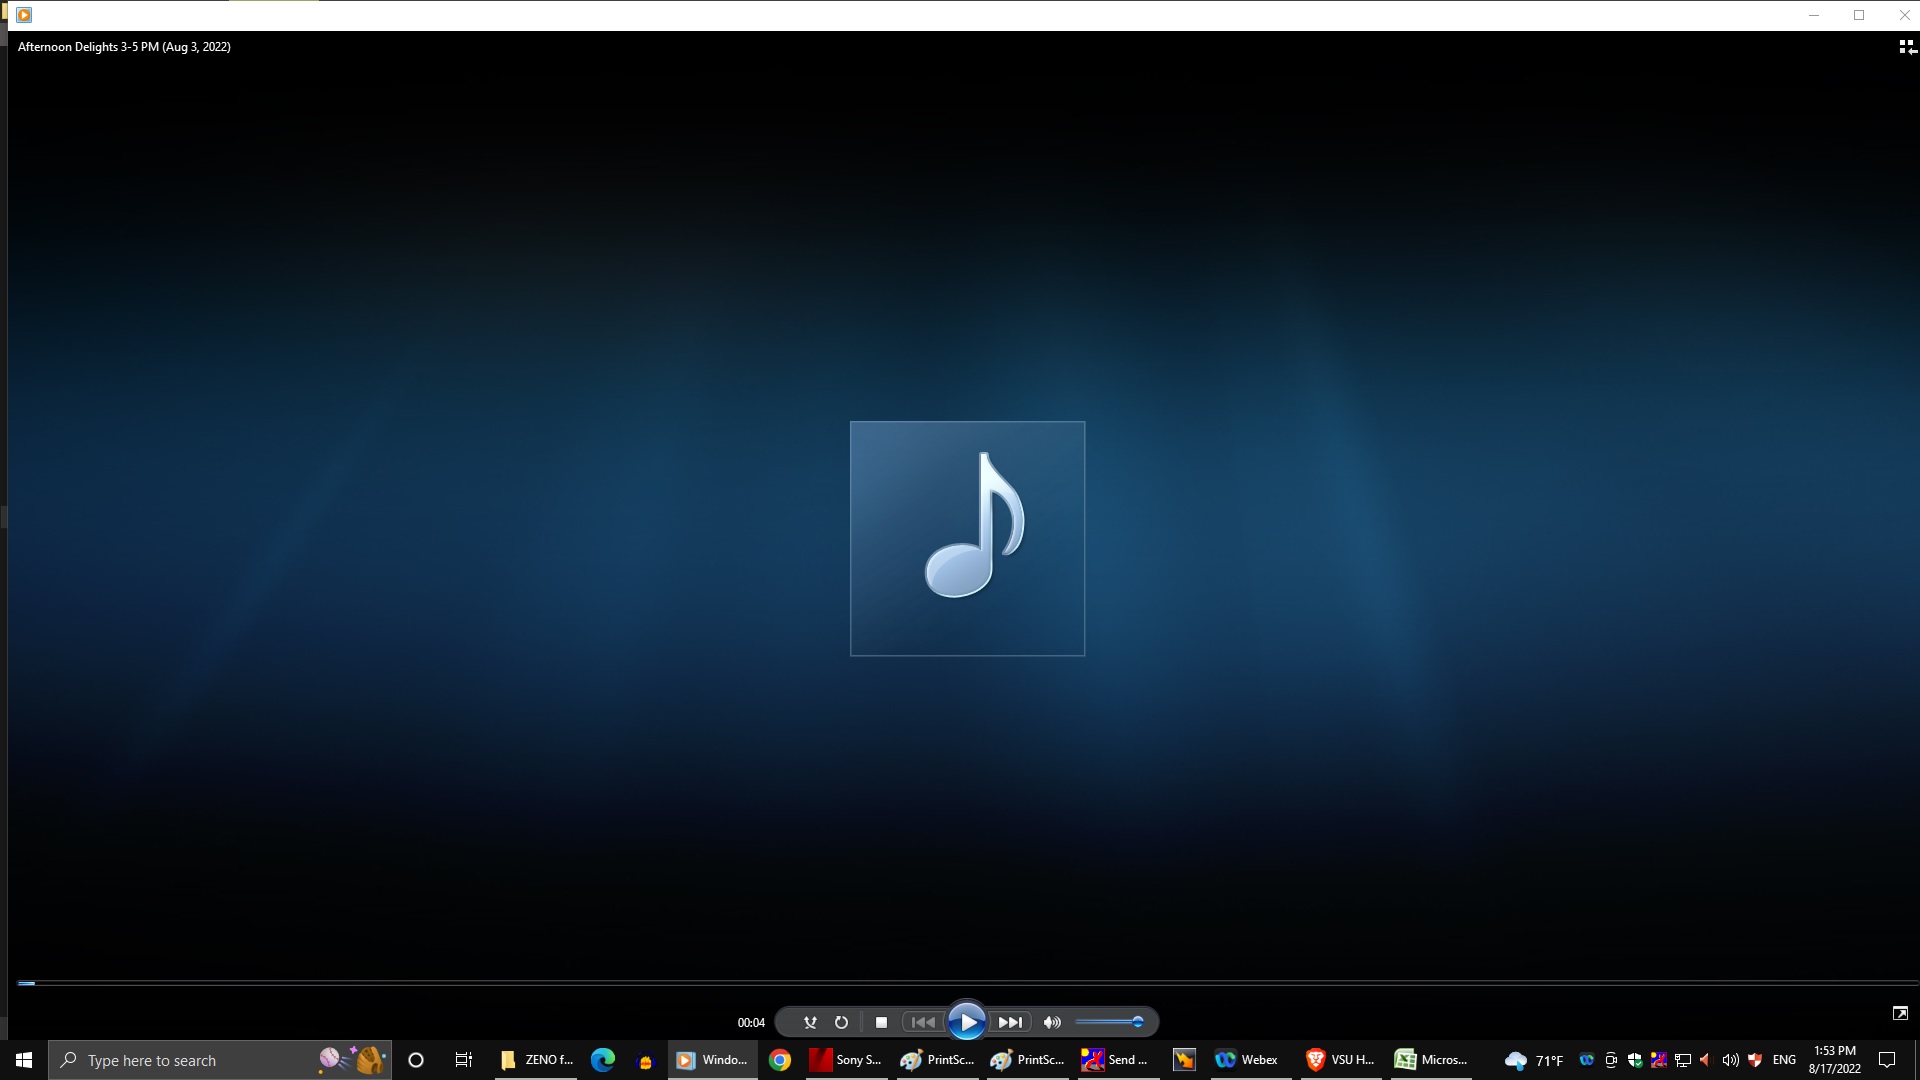Click the volume slider track
Viewport: 1920px width, 1080px height.
coord(1105,1022)
